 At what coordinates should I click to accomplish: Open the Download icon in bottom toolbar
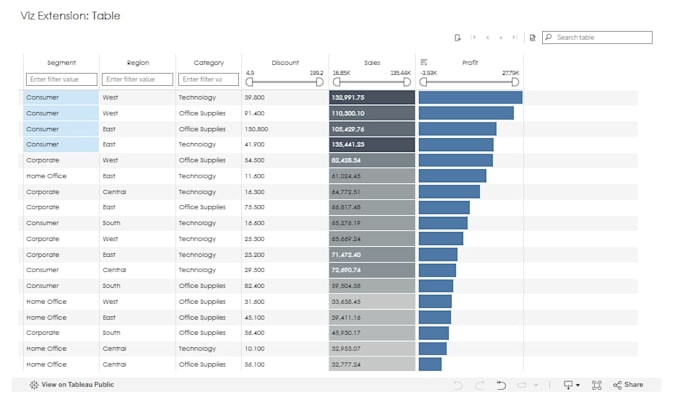pos(568,385)
